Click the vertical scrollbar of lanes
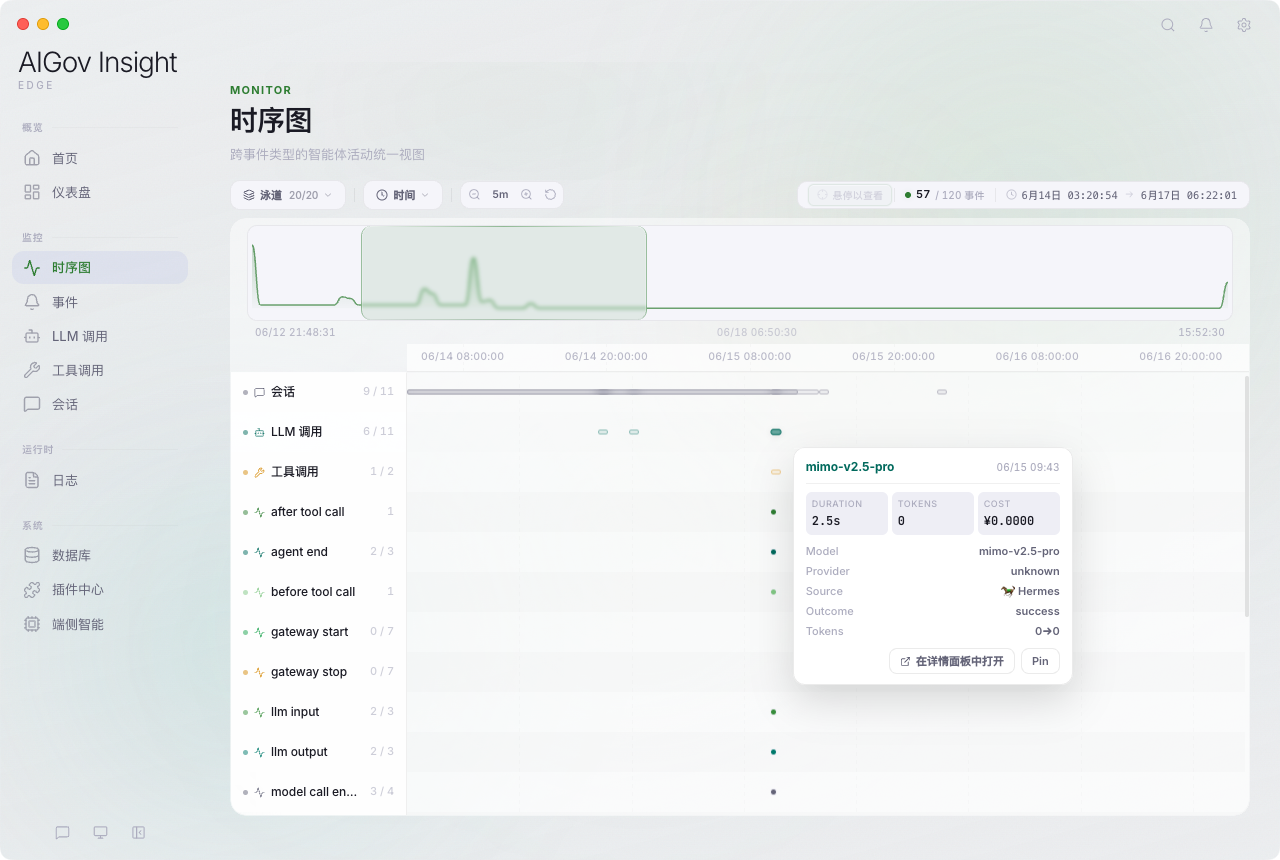This screenshot has width=1280, height=860. tap(1245, 496)
